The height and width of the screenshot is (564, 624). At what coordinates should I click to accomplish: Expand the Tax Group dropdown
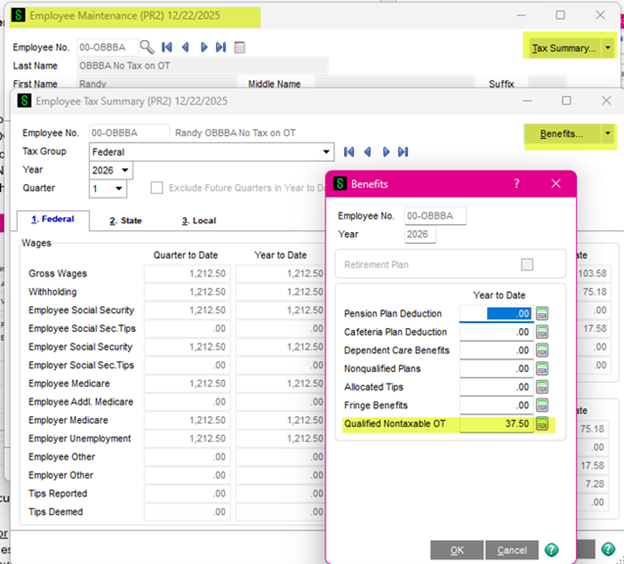tap(325, 152)
